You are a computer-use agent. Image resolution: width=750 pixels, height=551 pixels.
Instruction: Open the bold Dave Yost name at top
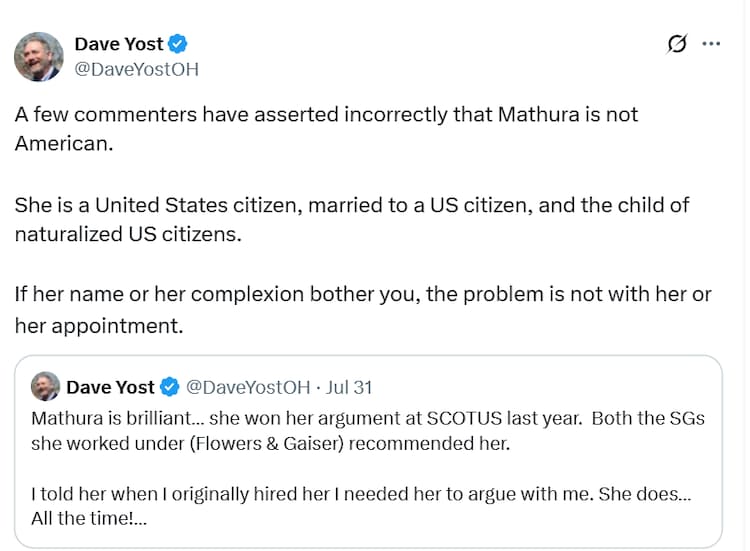pyautogui.click(x=119, y=44)
